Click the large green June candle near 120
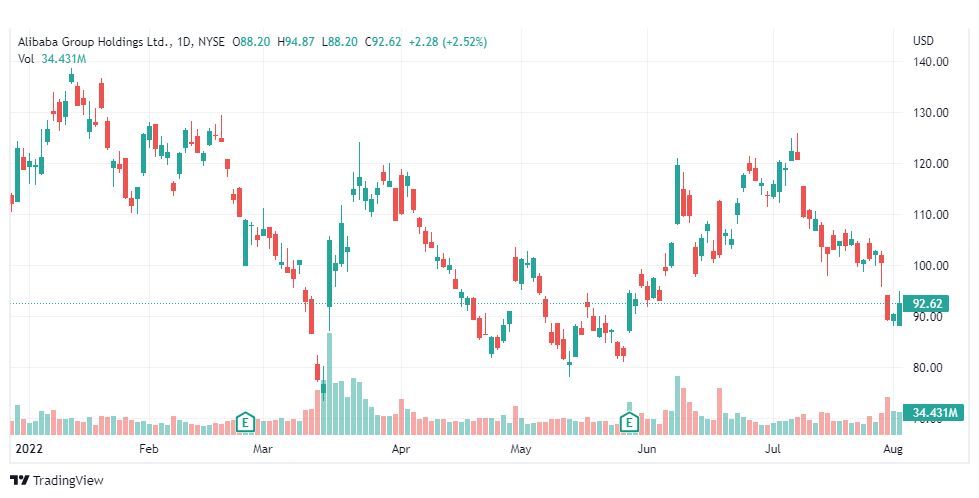This screenshot has width=979, height=498. pos(677,194)
